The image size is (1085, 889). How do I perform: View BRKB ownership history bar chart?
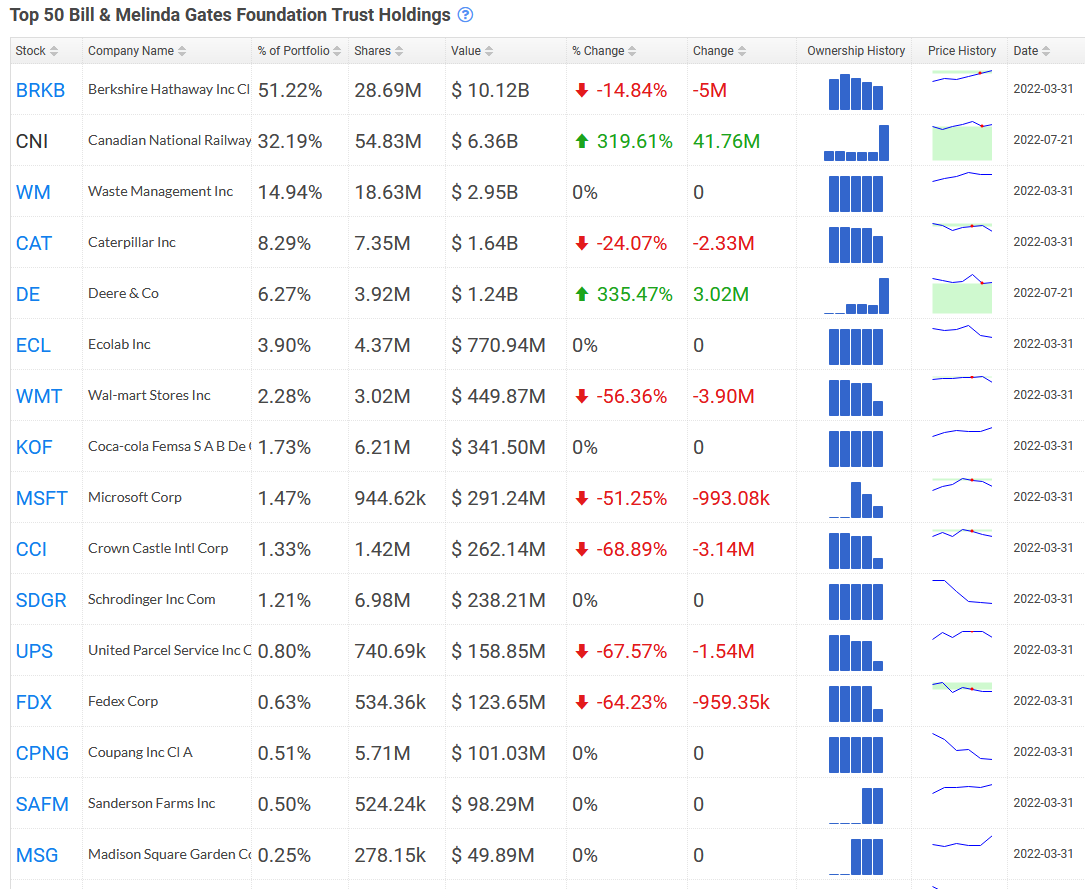[x=856, y=92]
